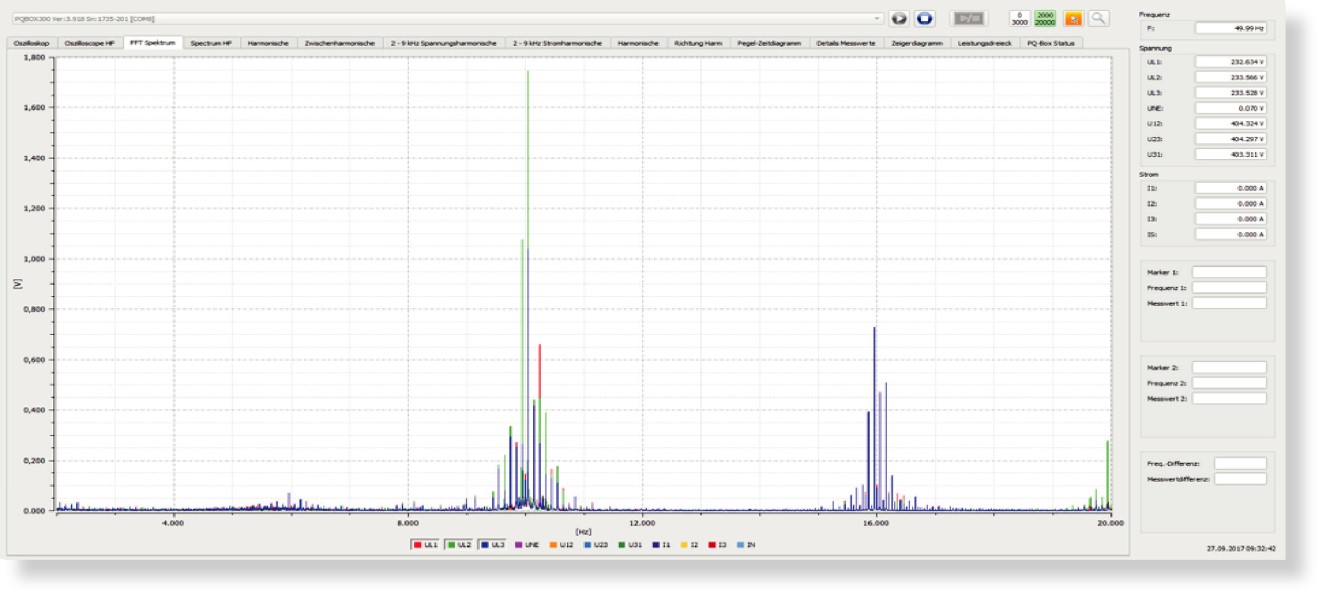Start measurement with the play button
The width and height of the screenshot is (1318, 592).
[x=898, y=18]
